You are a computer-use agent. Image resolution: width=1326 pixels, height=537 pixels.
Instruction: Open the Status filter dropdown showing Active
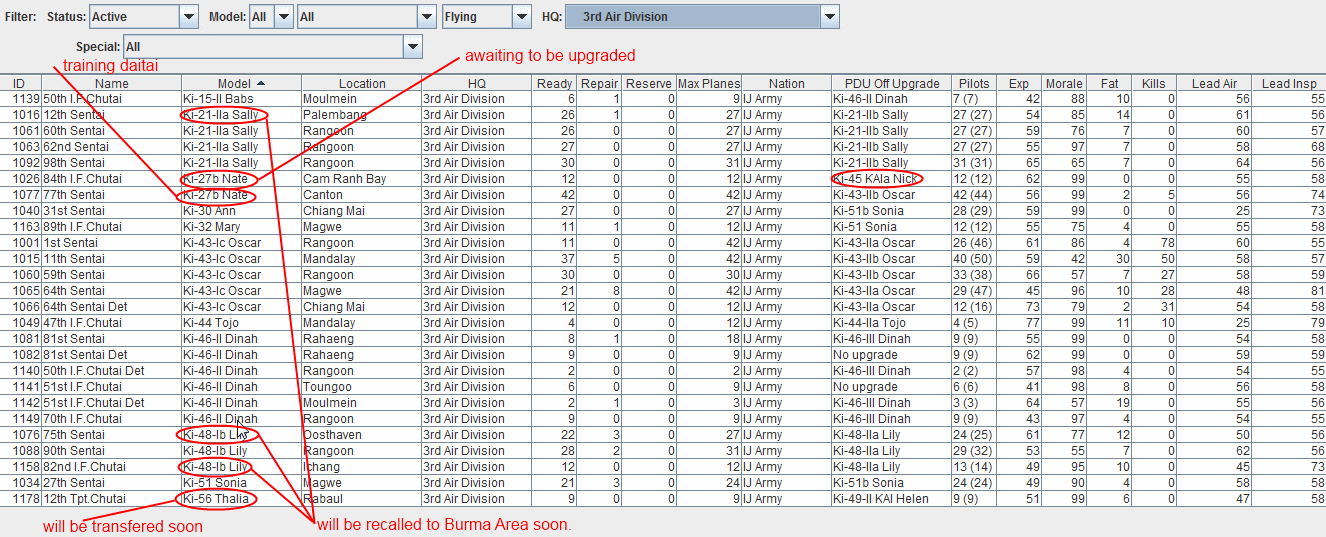pos(144,16)
